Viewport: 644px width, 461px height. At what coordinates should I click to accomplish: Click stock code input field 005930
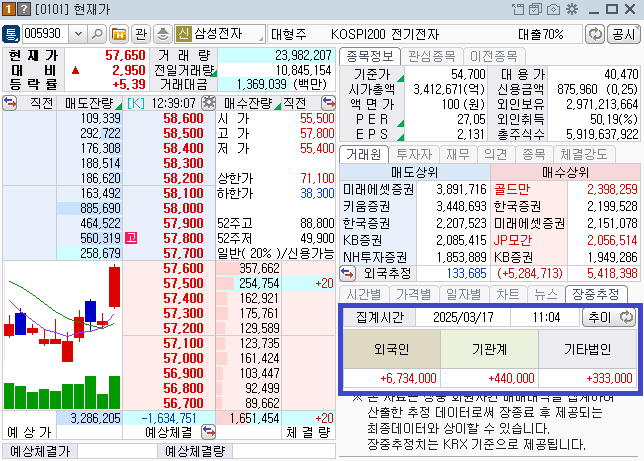45,34
